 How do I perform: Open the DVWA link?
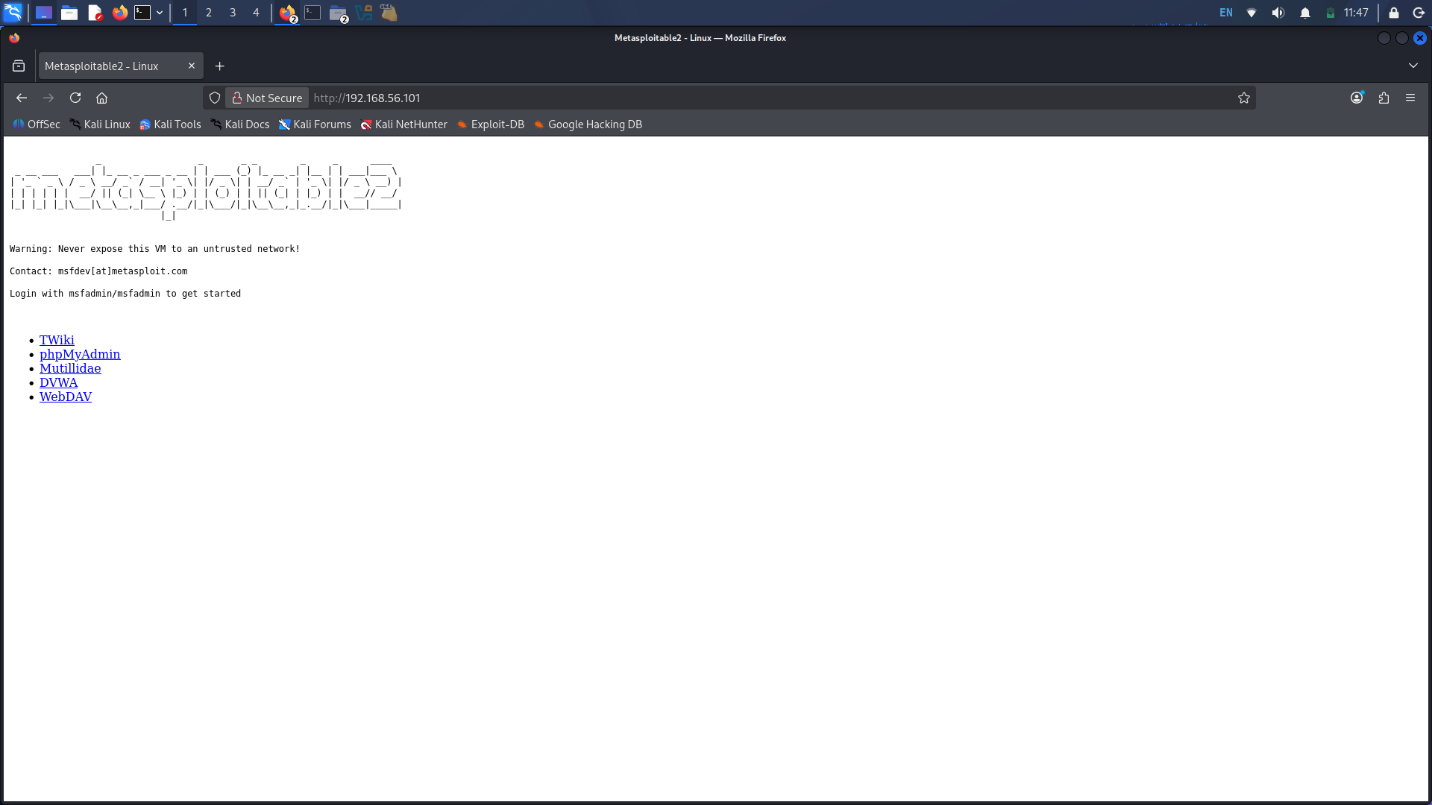(58, 382)
